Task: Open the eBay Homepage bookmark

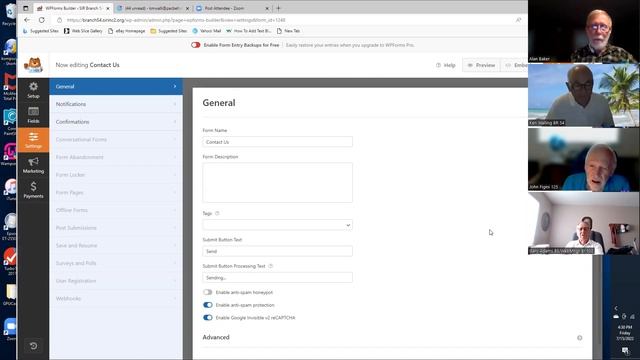Action: [x=127, y=31]
